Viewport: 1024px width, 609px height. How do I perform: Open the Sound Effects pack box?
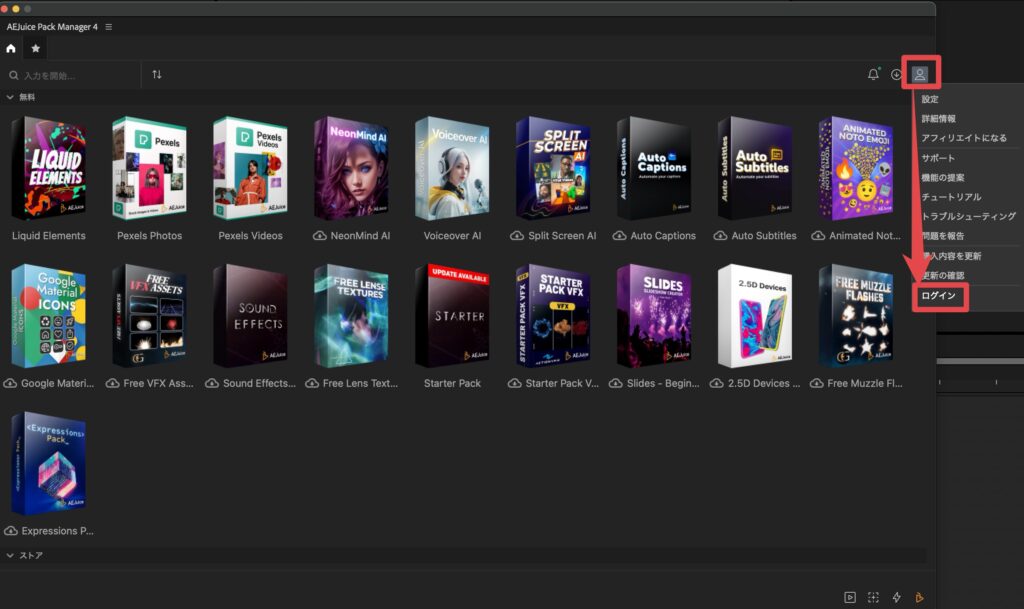[x=251, y=316]
